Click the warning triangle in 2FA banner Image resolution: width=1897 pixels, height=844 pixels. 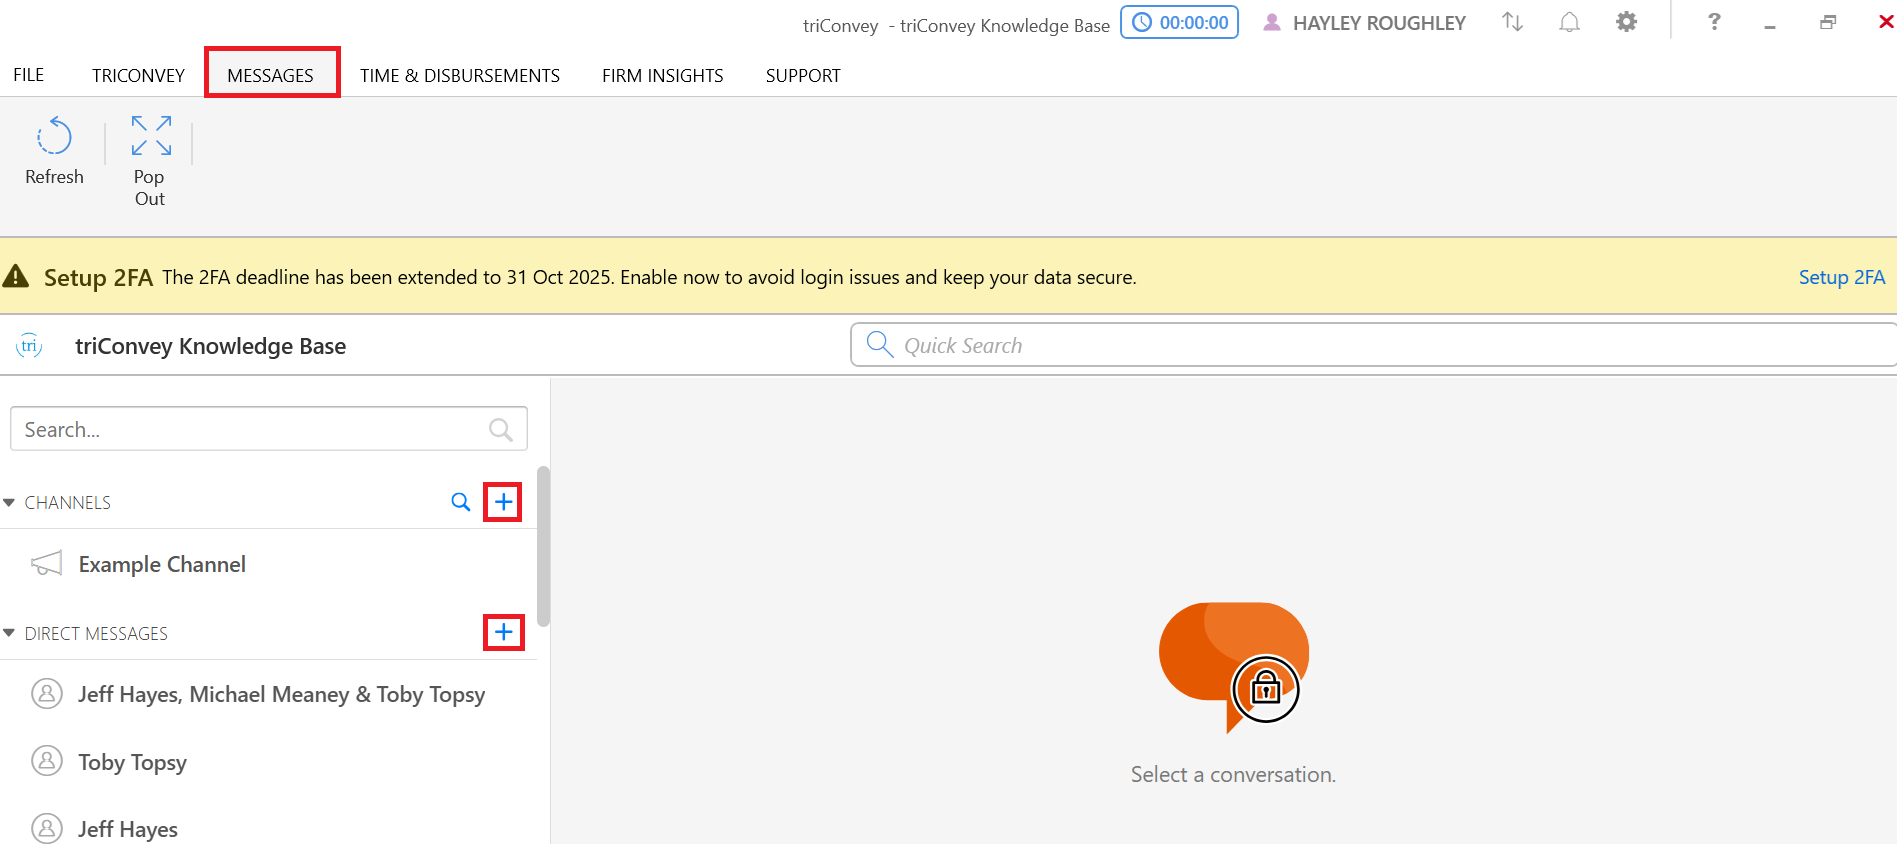click(16, 276)
